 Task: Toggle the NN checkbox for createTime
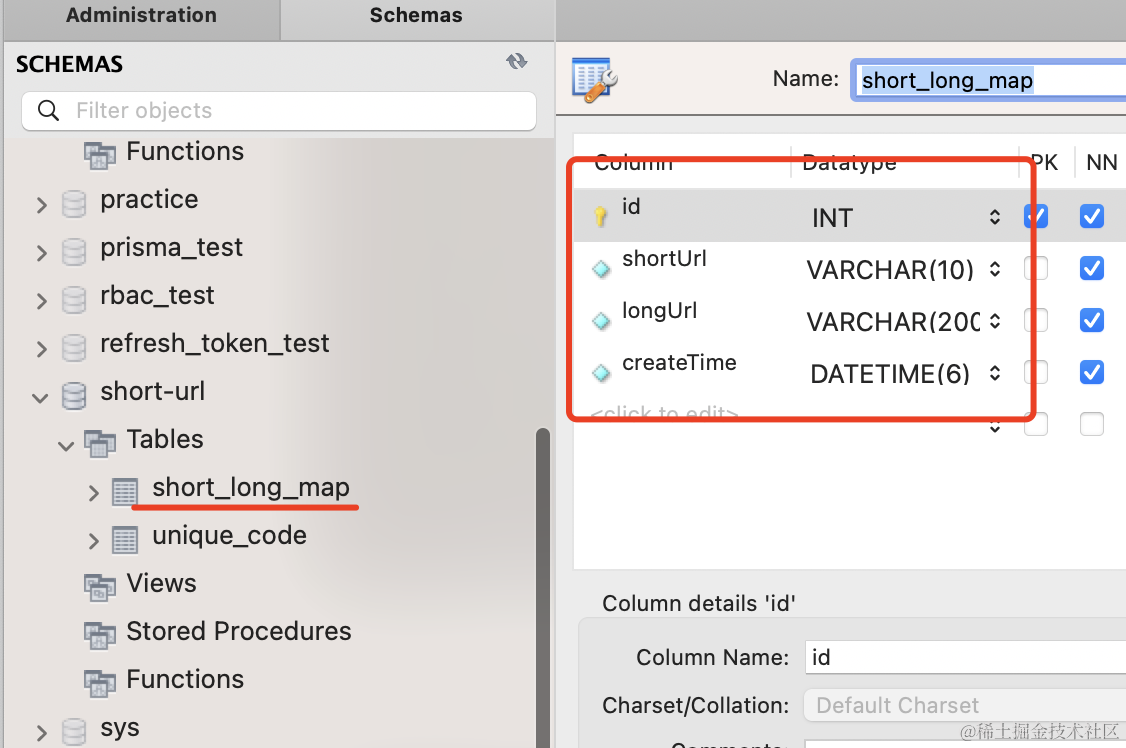[1092, 373]
